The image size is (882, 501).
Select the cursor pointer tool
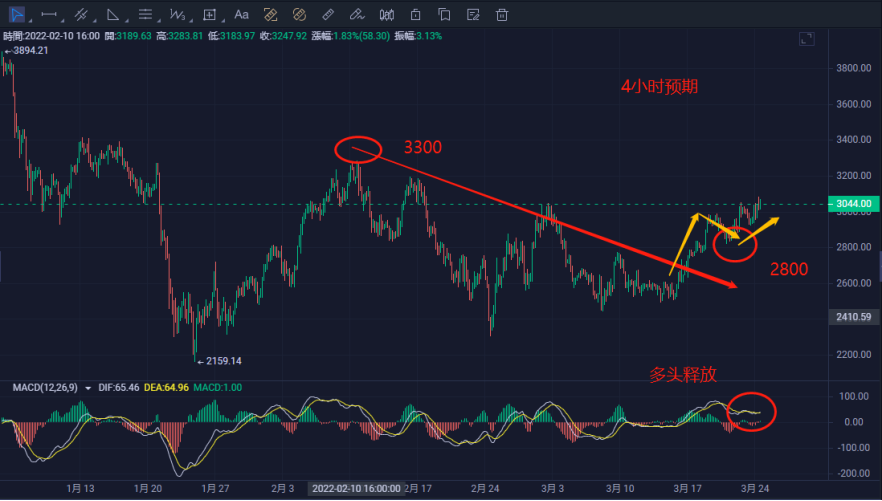coord(16,15)
